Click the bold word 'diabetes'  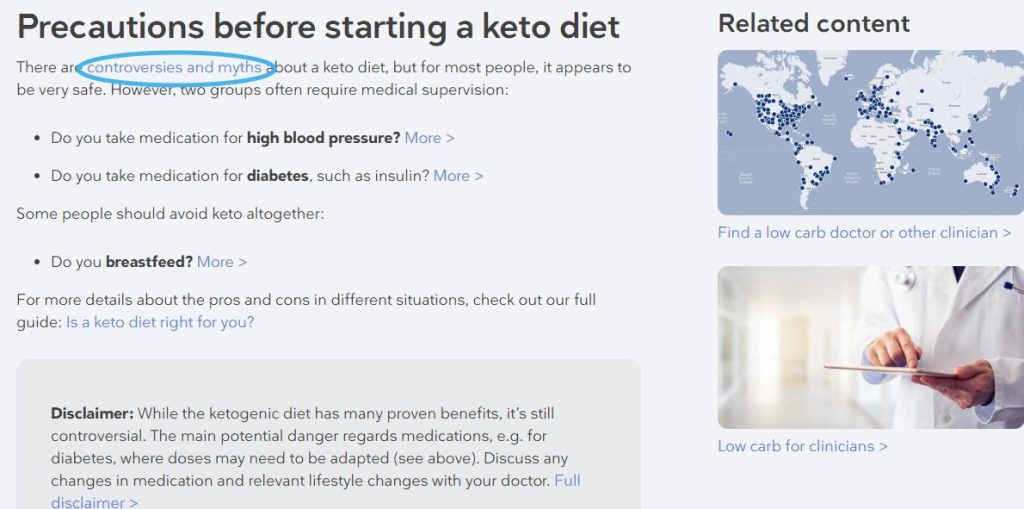279,176
